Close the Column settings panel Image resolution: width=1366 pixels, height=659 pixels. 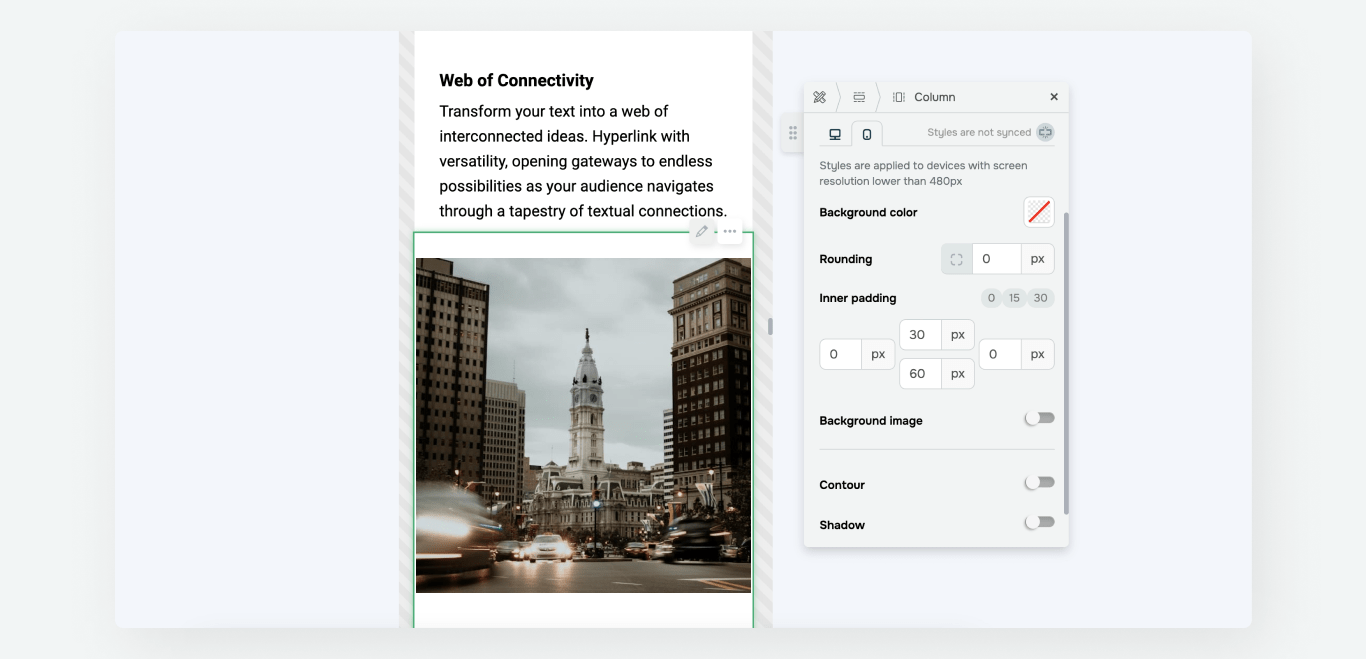pyautogui.click(x=1054, y=97)
